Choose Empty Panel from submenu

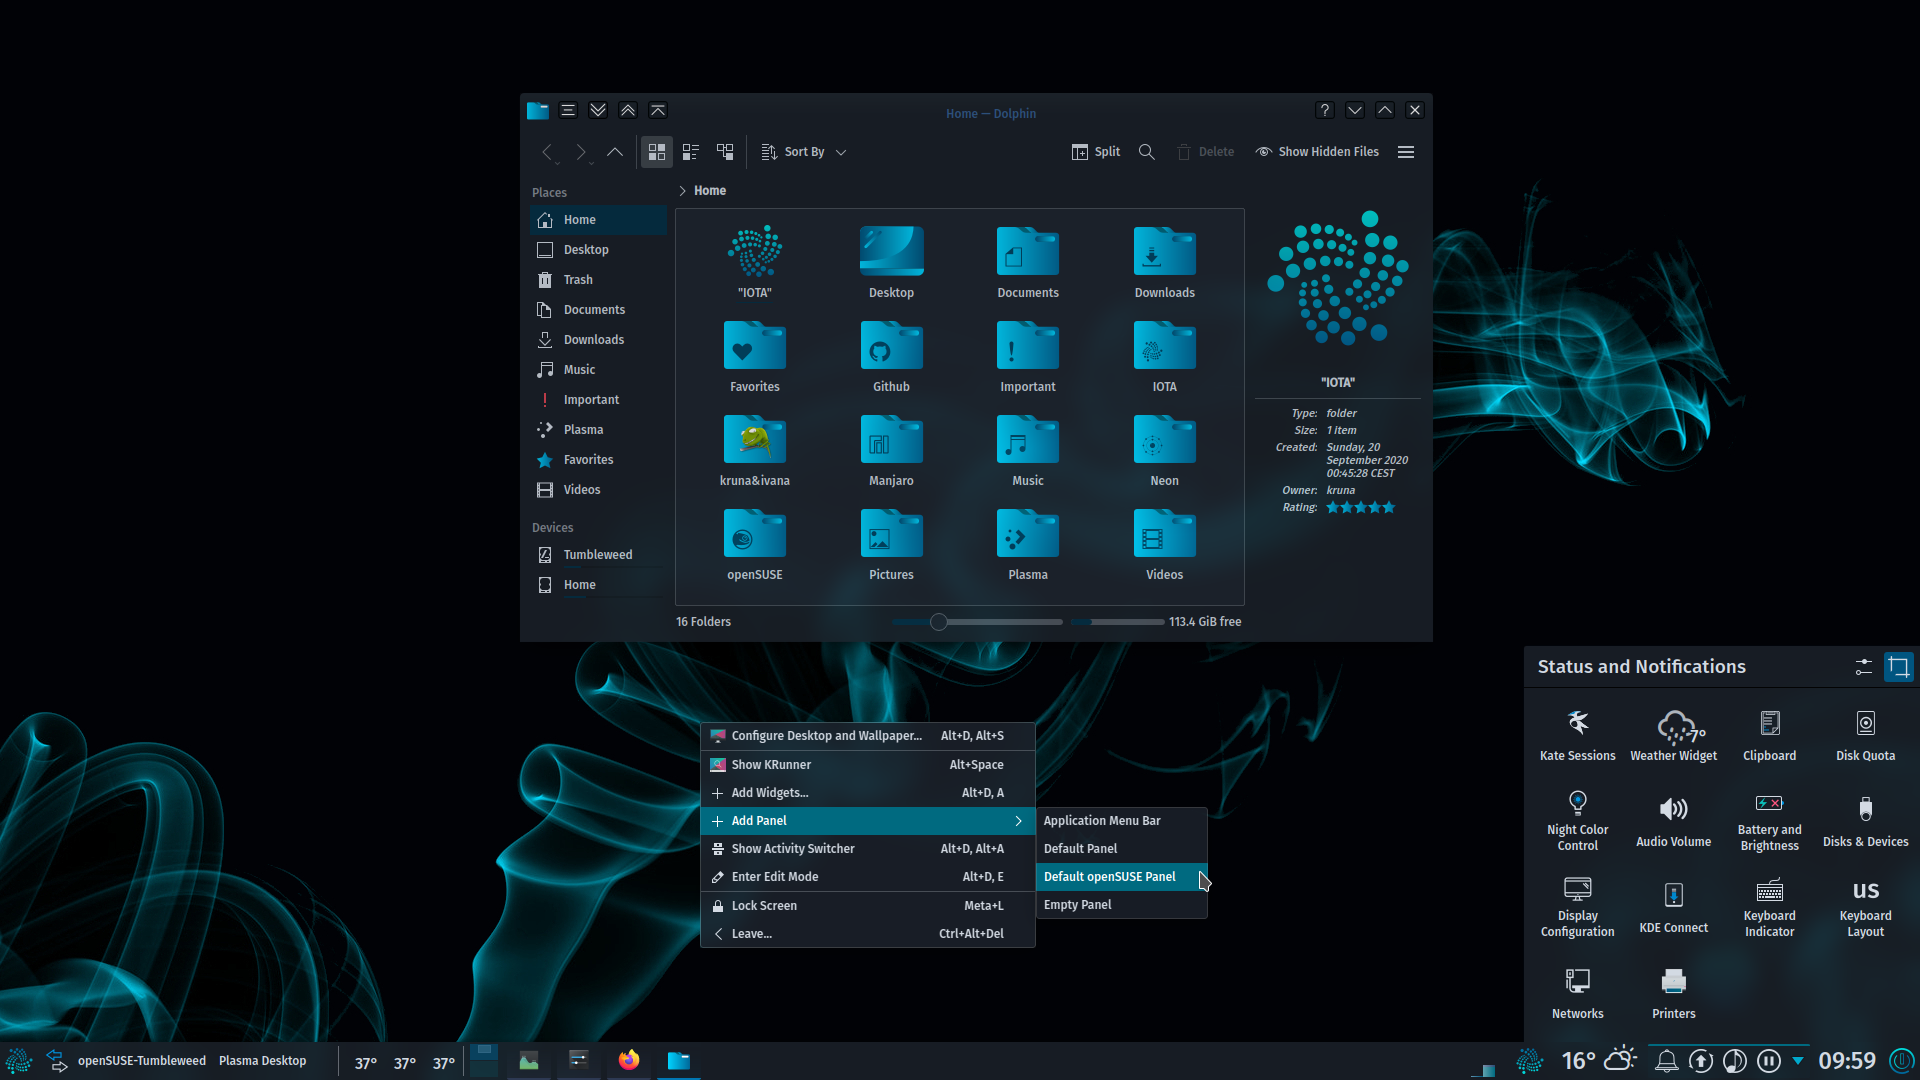(x=1121, y=905)
